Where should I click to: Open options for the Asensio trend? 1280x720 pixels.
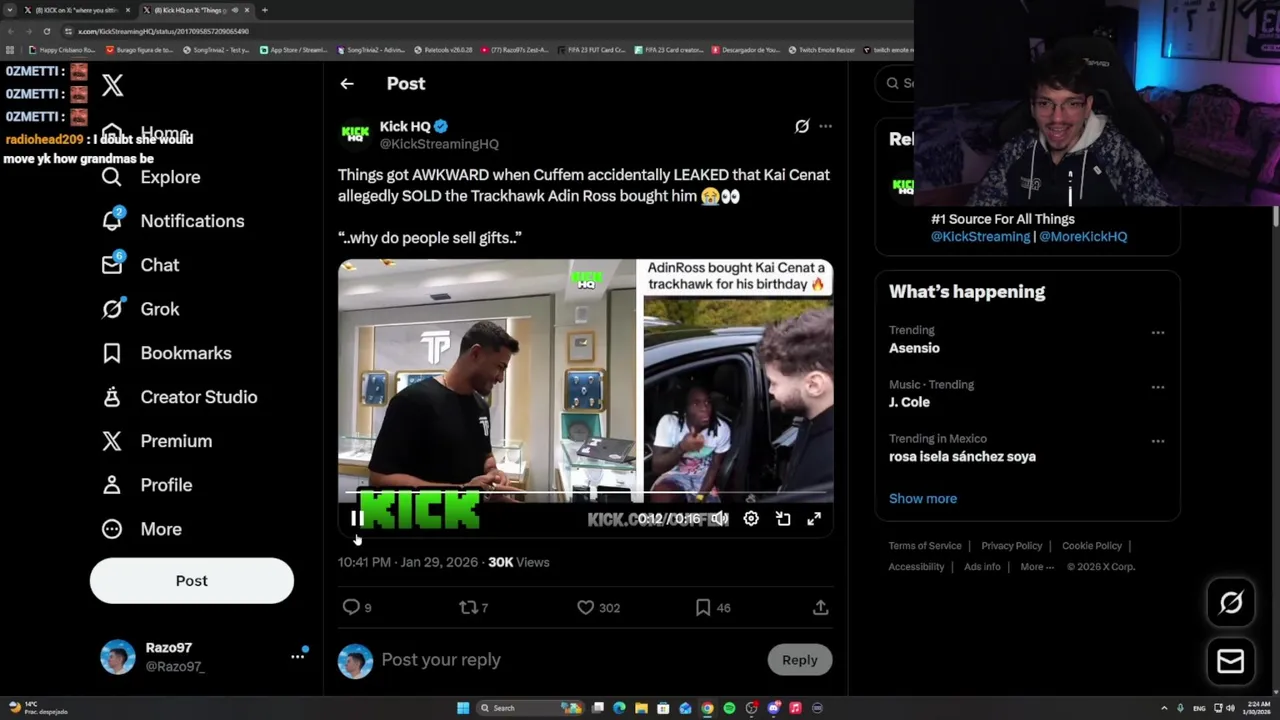[1158, 333]
